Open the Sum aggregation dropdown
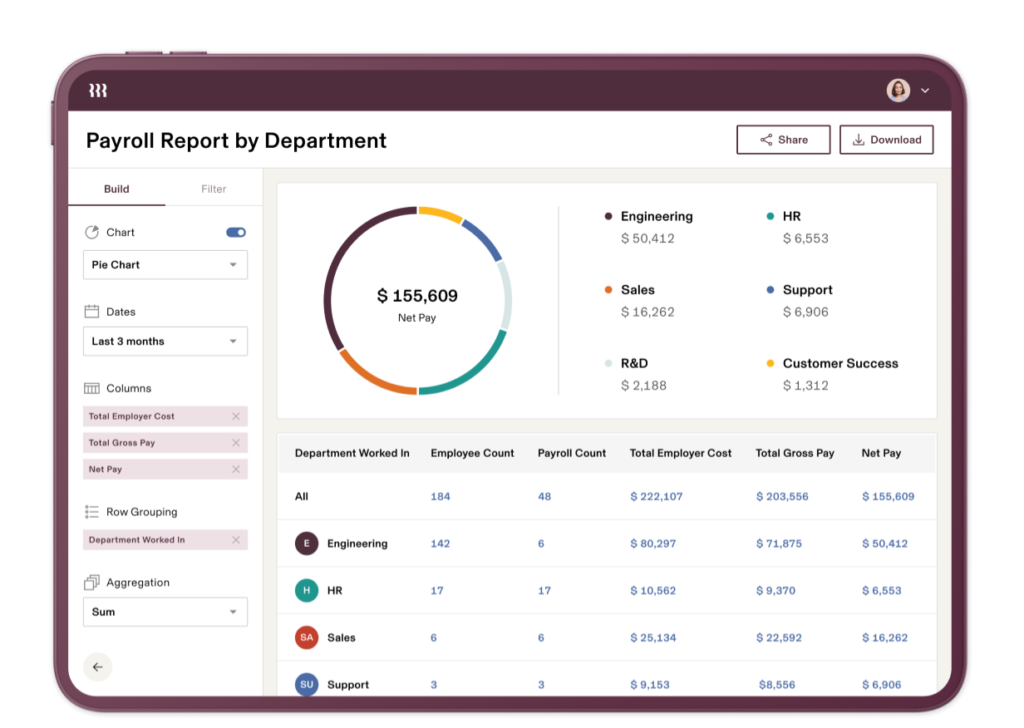 tap(165, 612)
